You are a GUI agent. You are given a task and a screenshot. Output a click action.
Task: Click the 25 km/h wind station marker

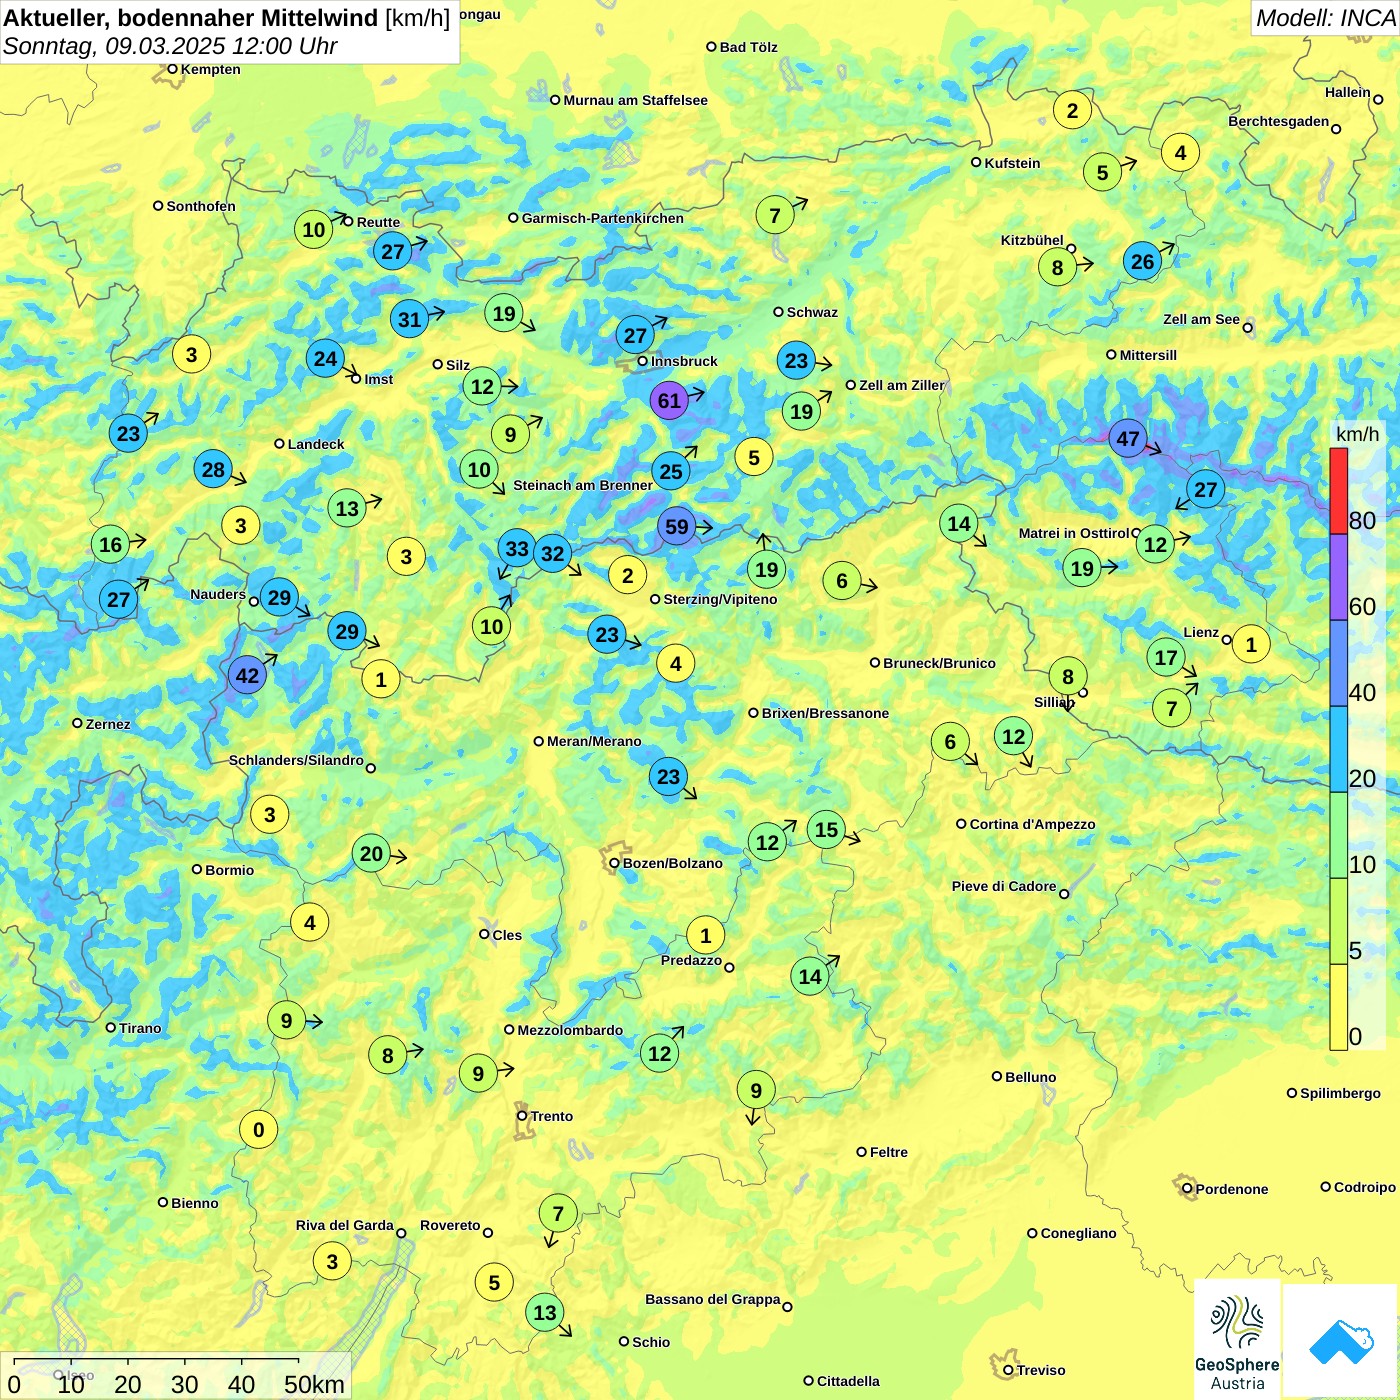click(x=671, y=472)
